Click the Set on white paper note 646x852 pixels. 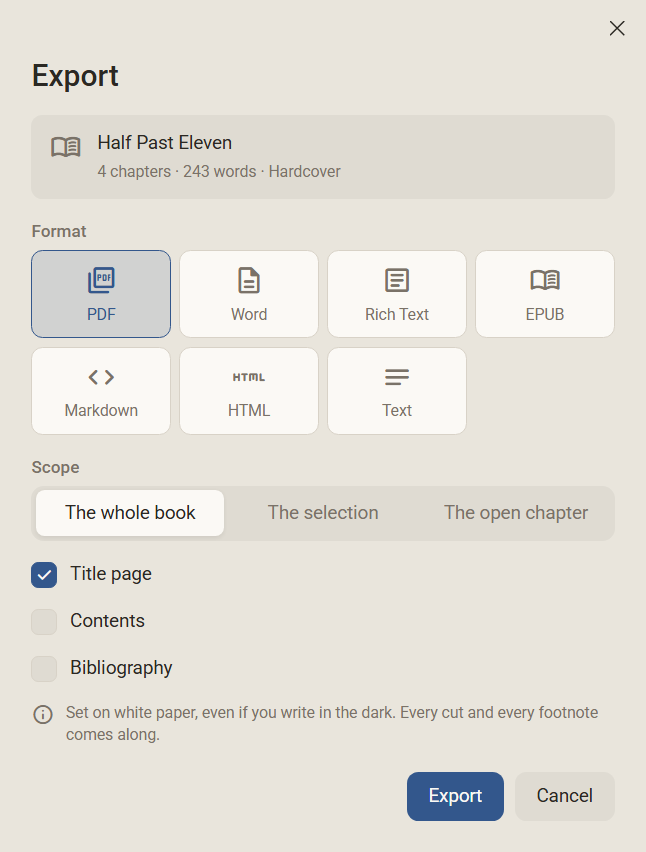click(332, 723)
